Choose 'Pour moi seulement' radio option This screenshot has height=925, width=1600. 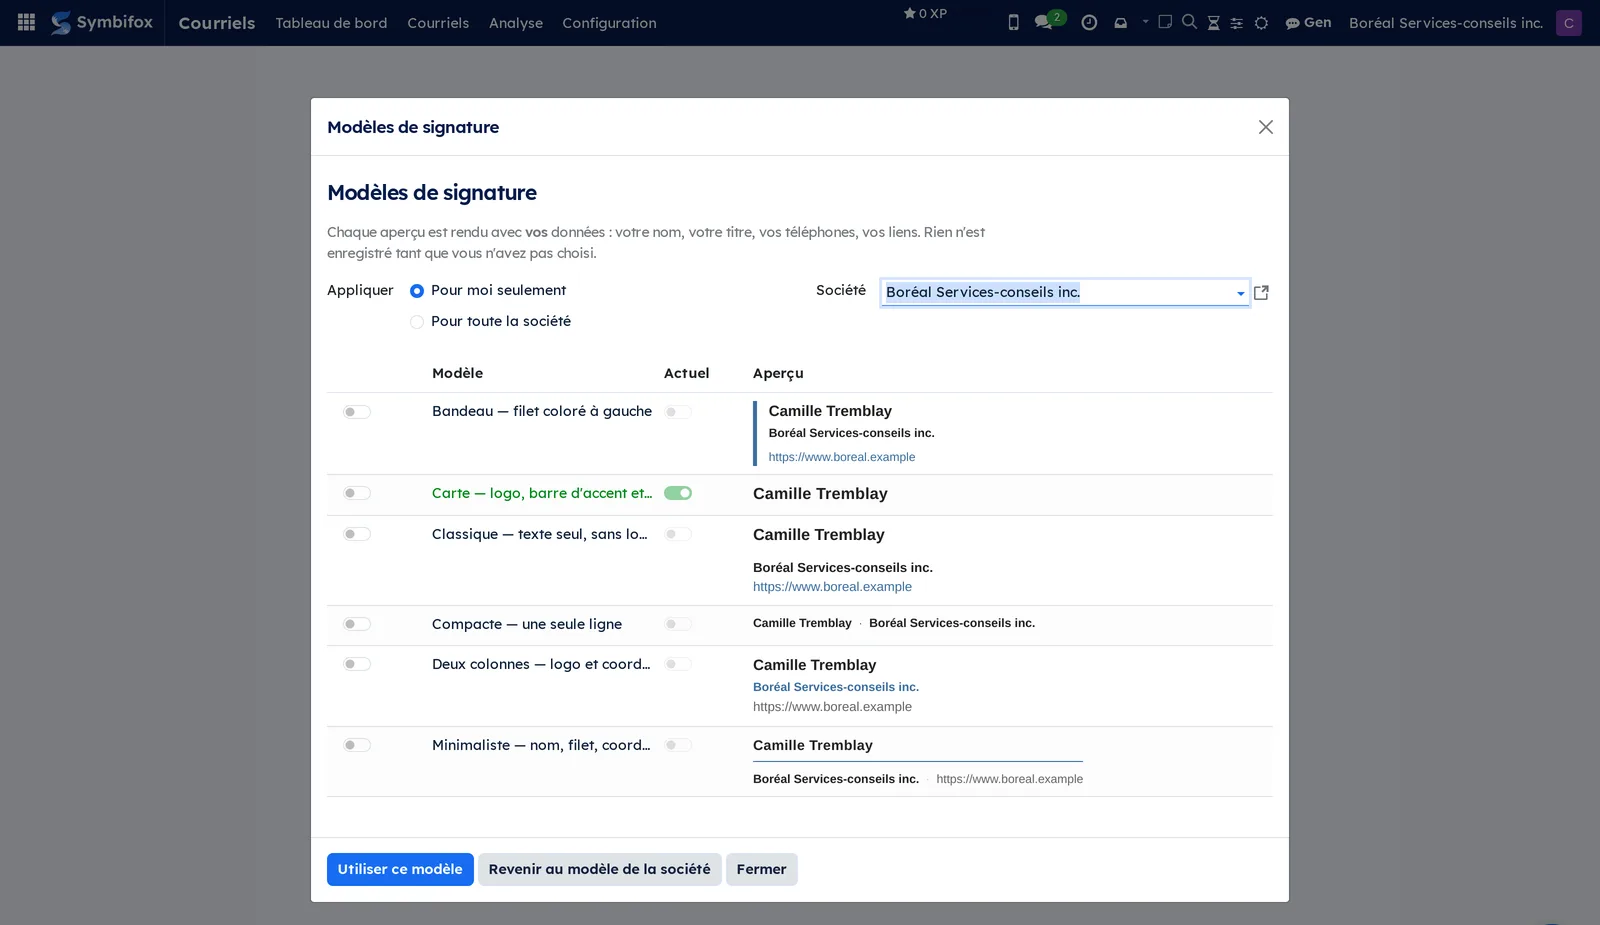(417, 291)
